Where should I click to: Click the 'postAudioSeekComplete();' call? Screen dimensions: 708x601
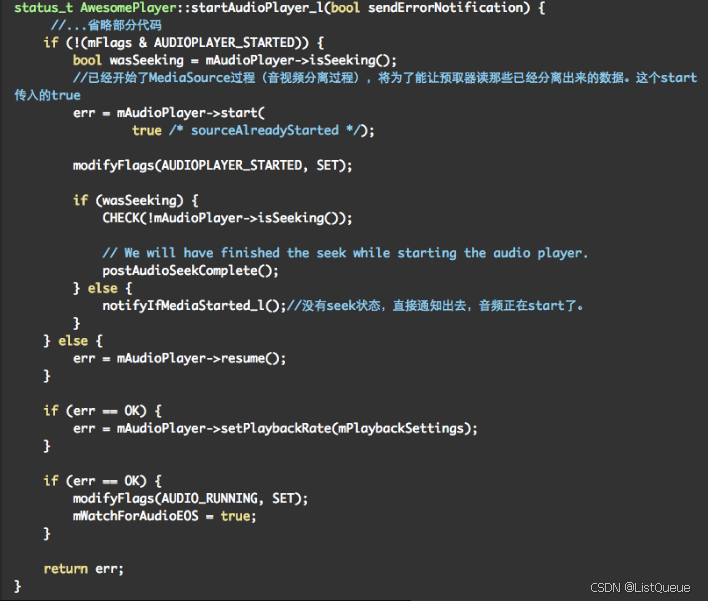pyautogui.click(x=190, y=270)
